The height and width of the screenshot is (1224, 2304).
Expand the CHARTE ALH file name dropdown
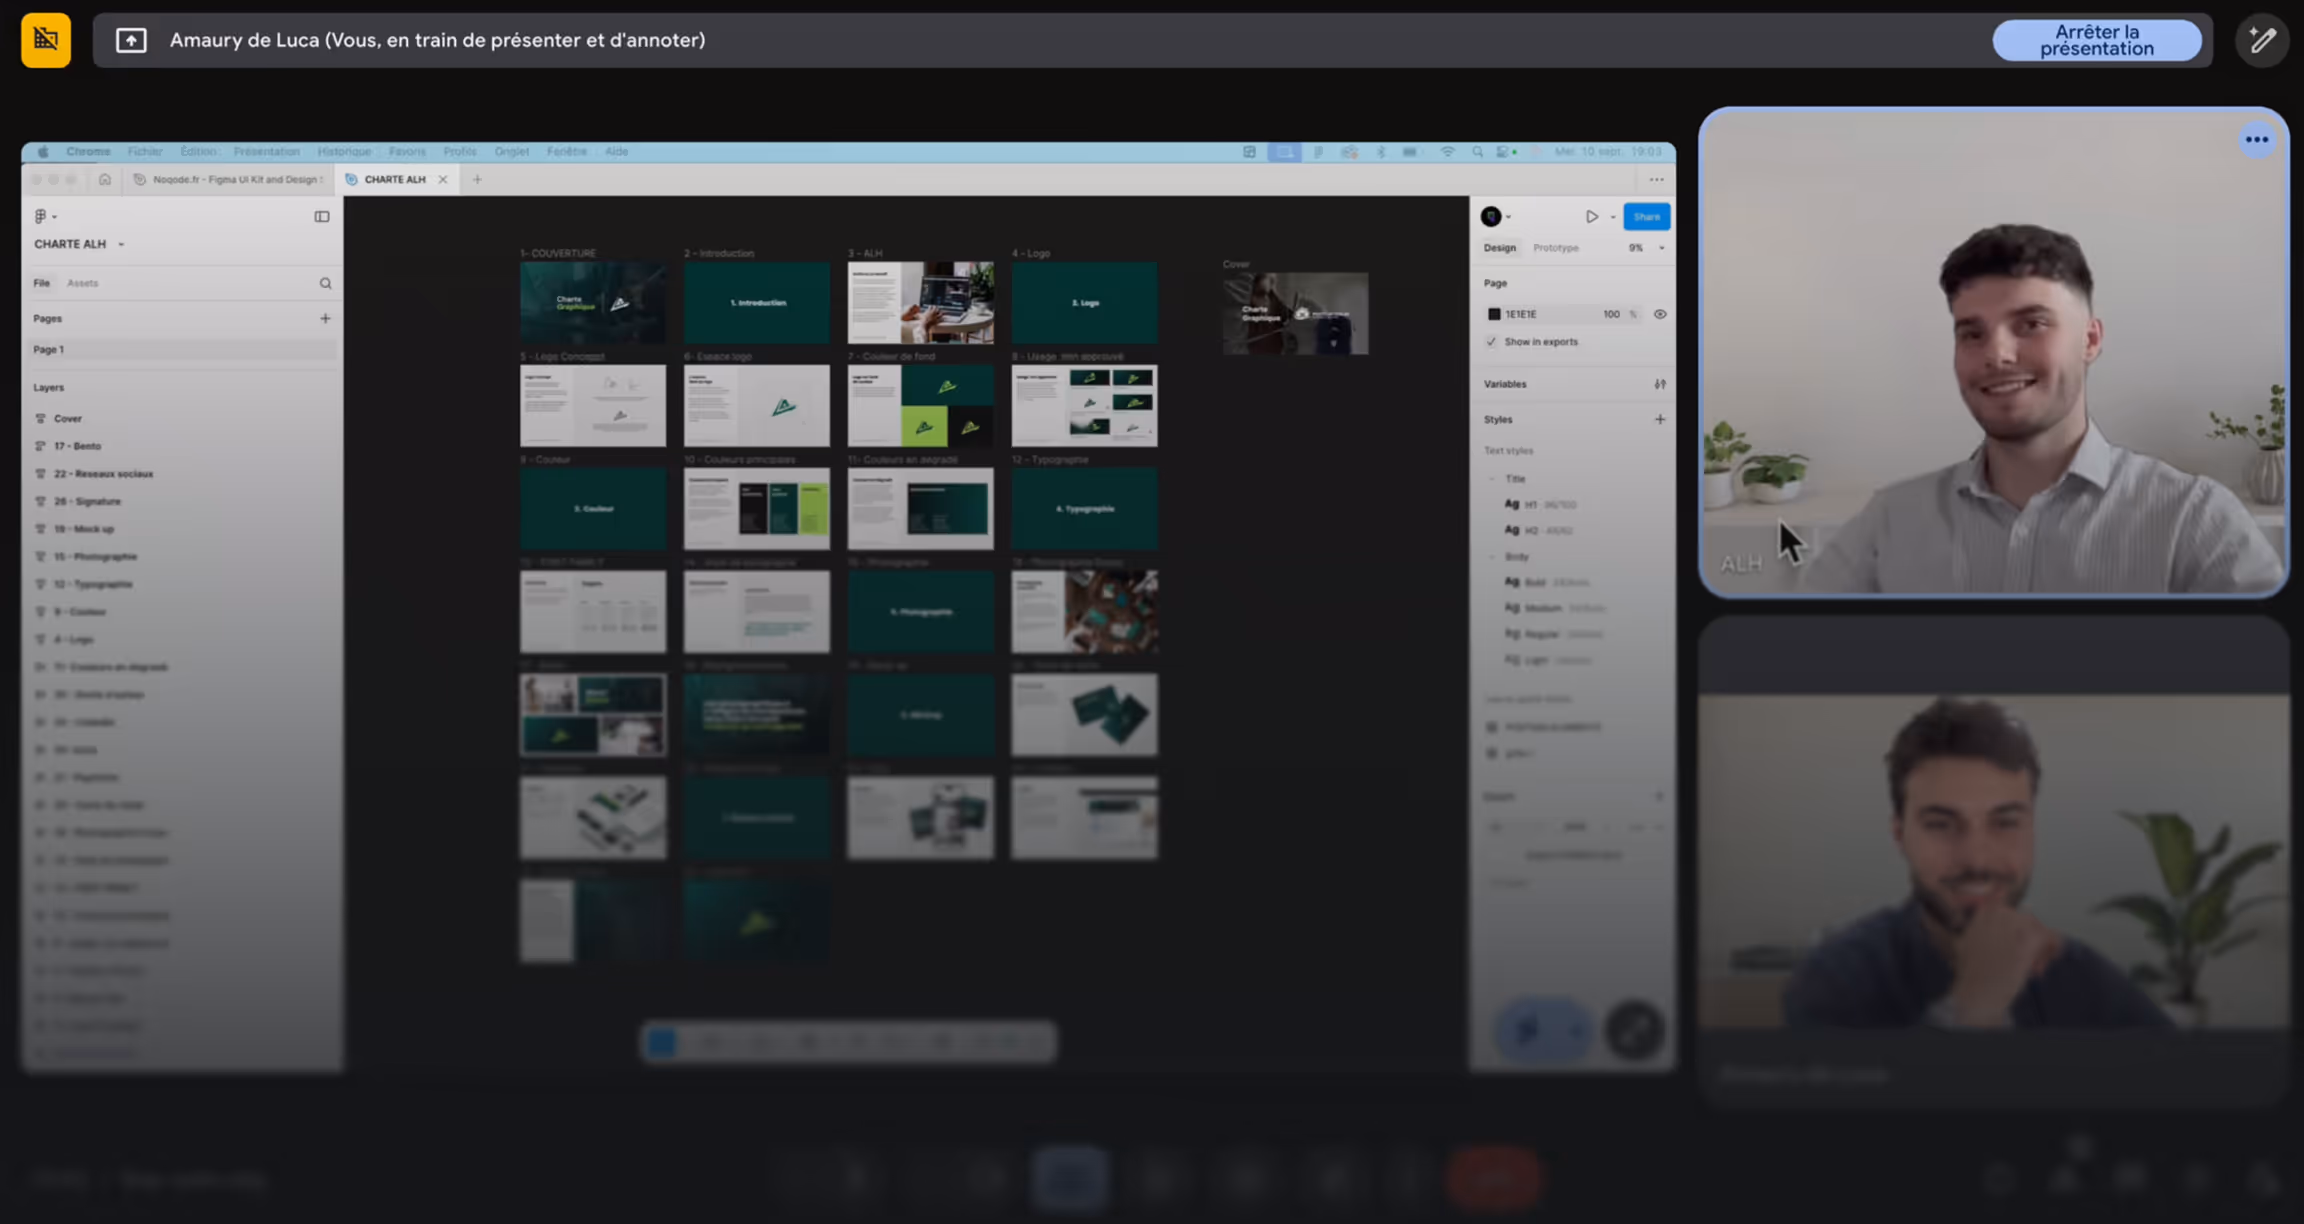point(121,244)
